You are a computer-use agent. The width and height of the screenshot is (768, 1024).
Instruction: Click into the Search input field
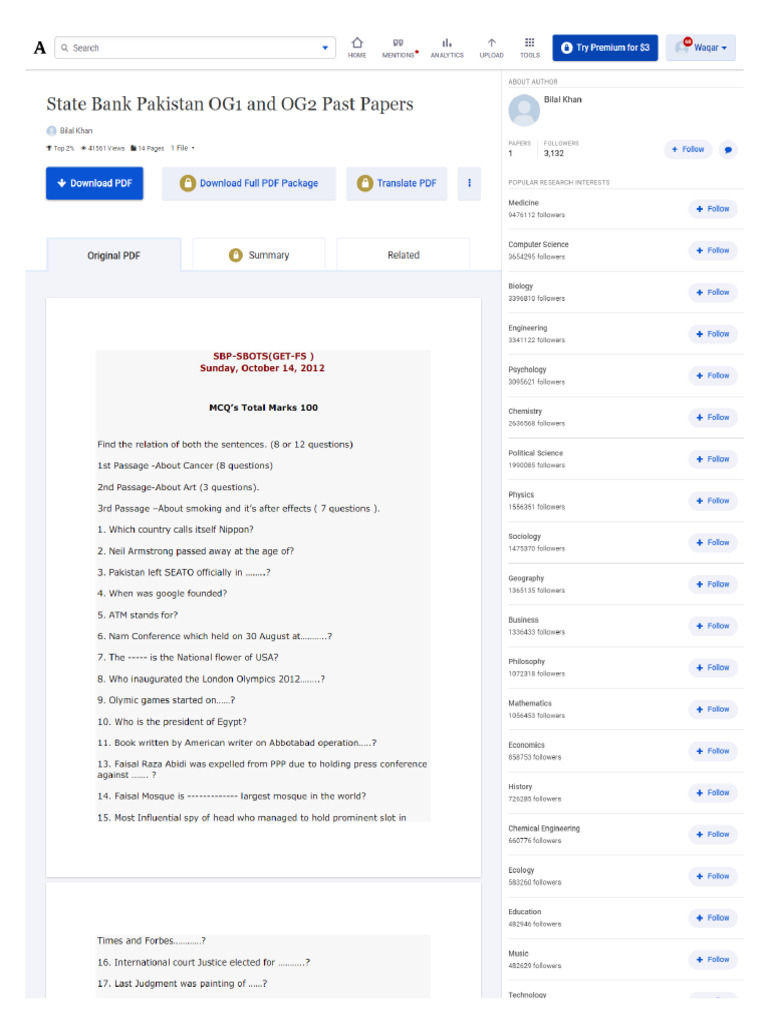pyautogui.click(x=190, y=48)
